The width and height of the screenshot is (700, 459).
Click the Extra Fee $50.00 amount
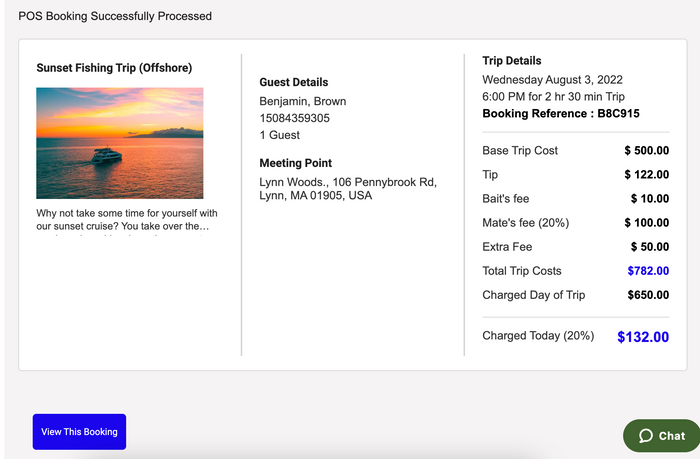click(649, 247)
